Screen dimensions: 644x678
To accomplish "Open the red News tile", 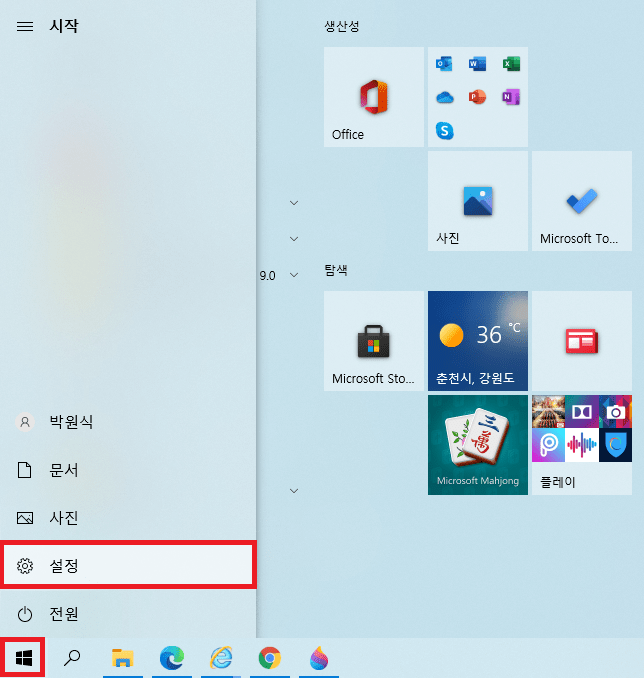I will pos(582,341).
